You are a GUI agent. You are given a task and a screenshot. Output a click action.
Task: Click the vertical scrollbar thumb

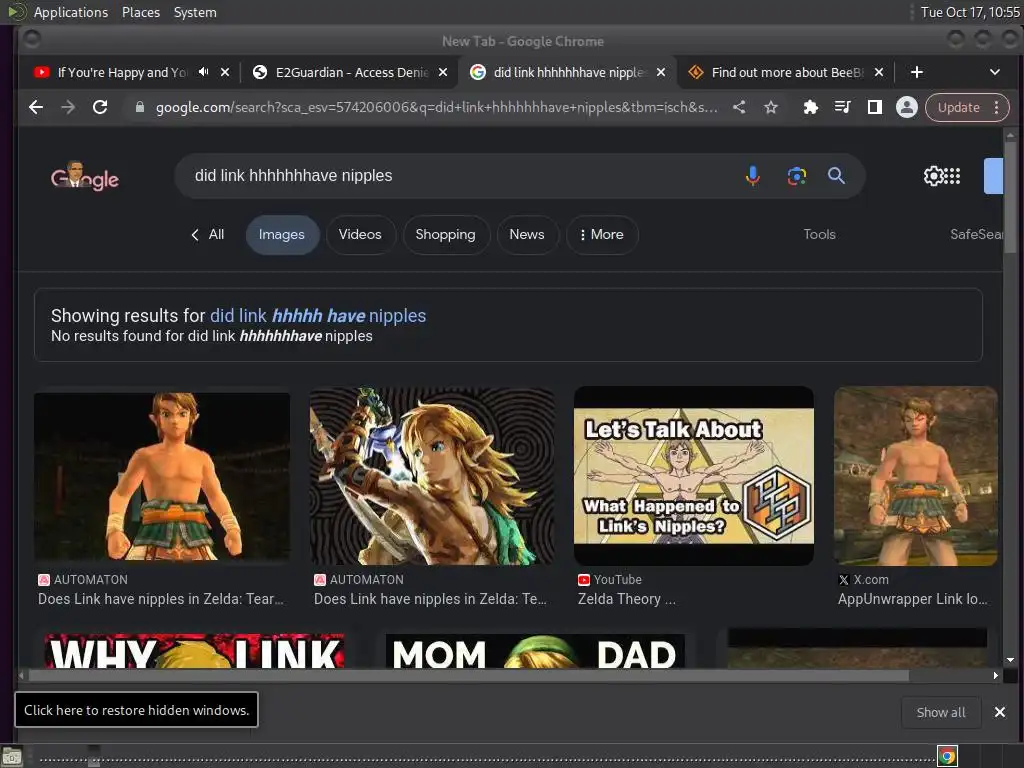[1010, 199]
